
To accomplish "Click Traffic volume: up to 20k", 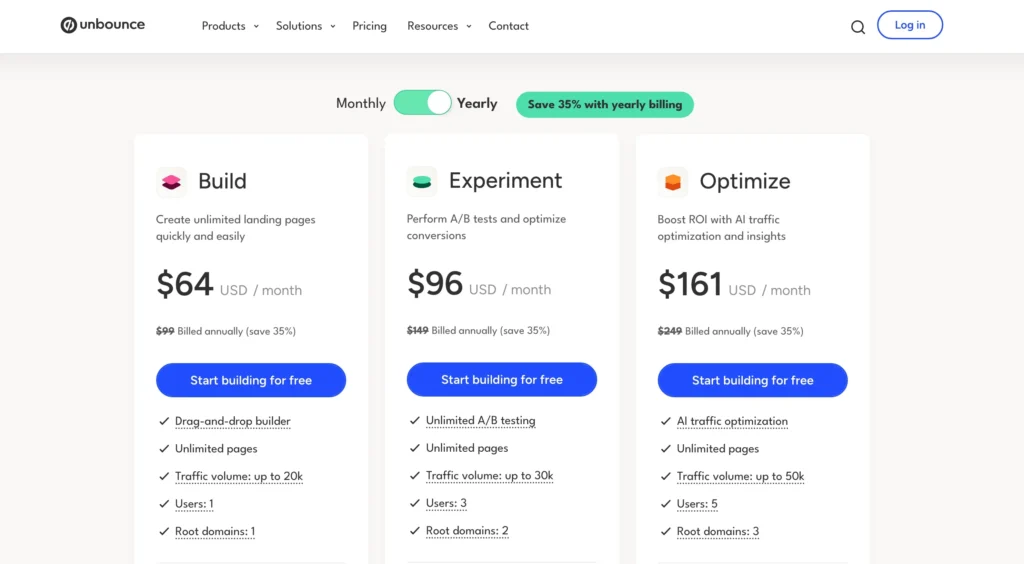I will pos(239,477).
